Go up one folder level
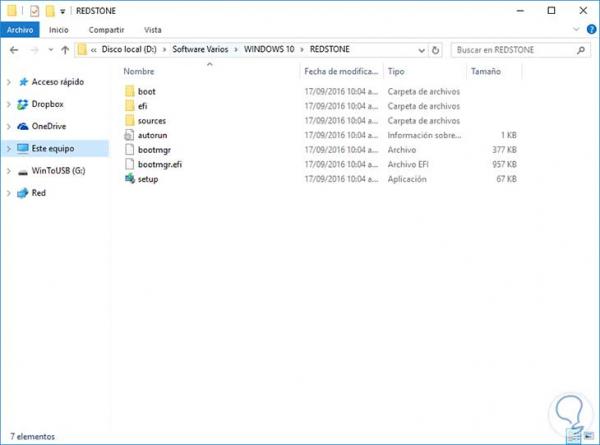Image resolution: width=600 pixels, height=445 pixels. point(65,50)
